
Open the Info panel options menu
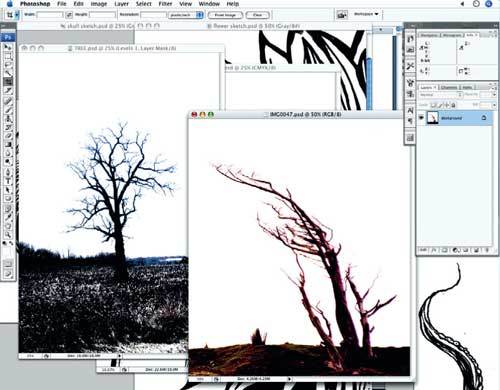494,35
